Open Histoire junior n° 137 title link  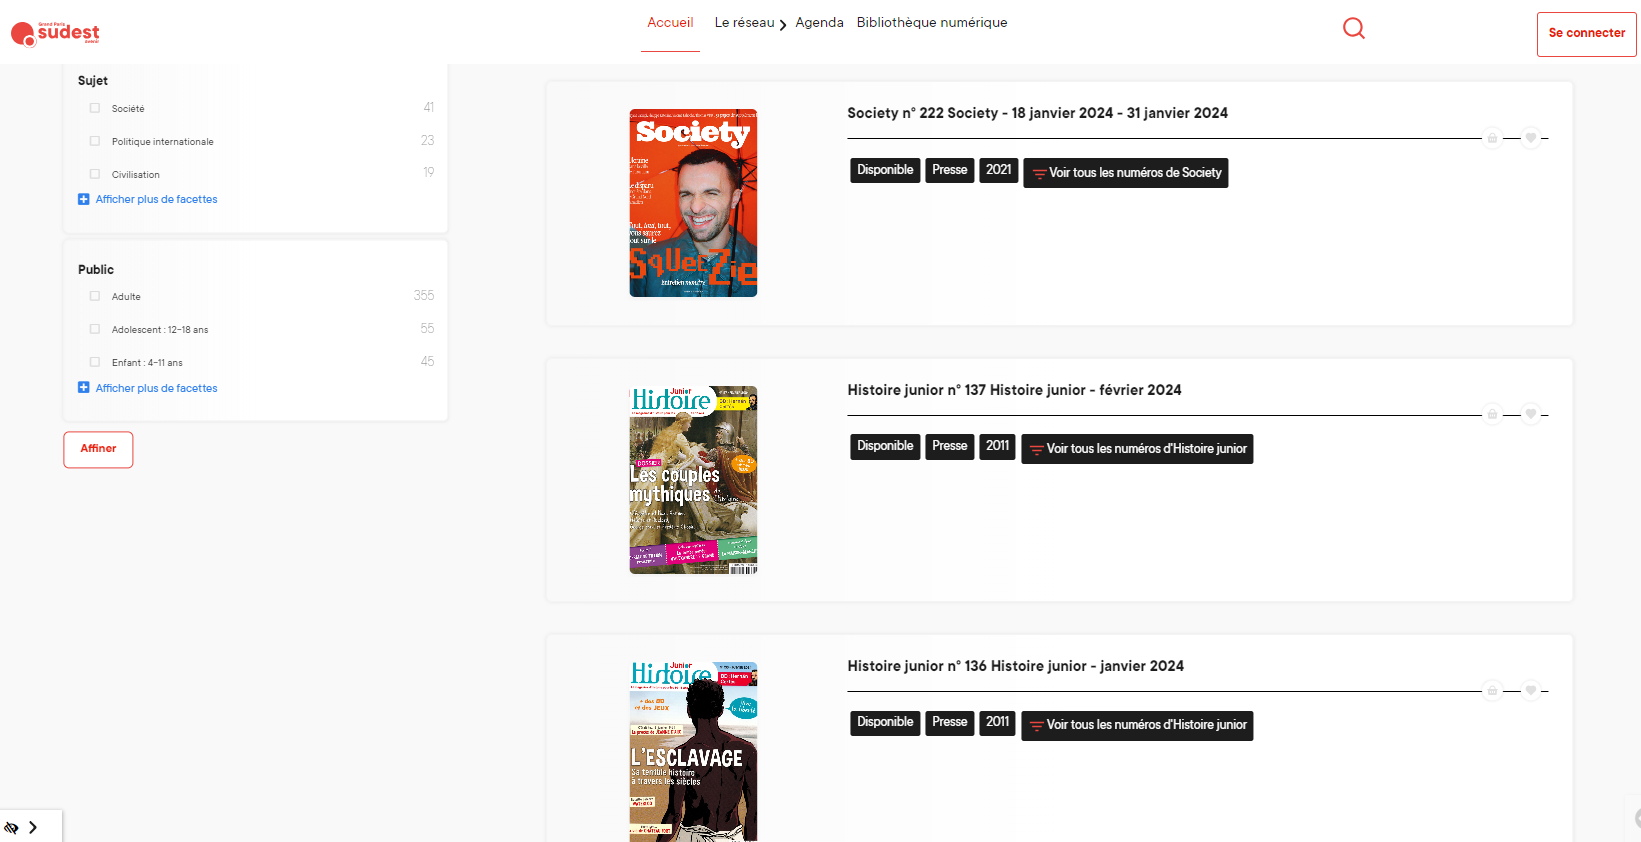tap(1014, 390)
